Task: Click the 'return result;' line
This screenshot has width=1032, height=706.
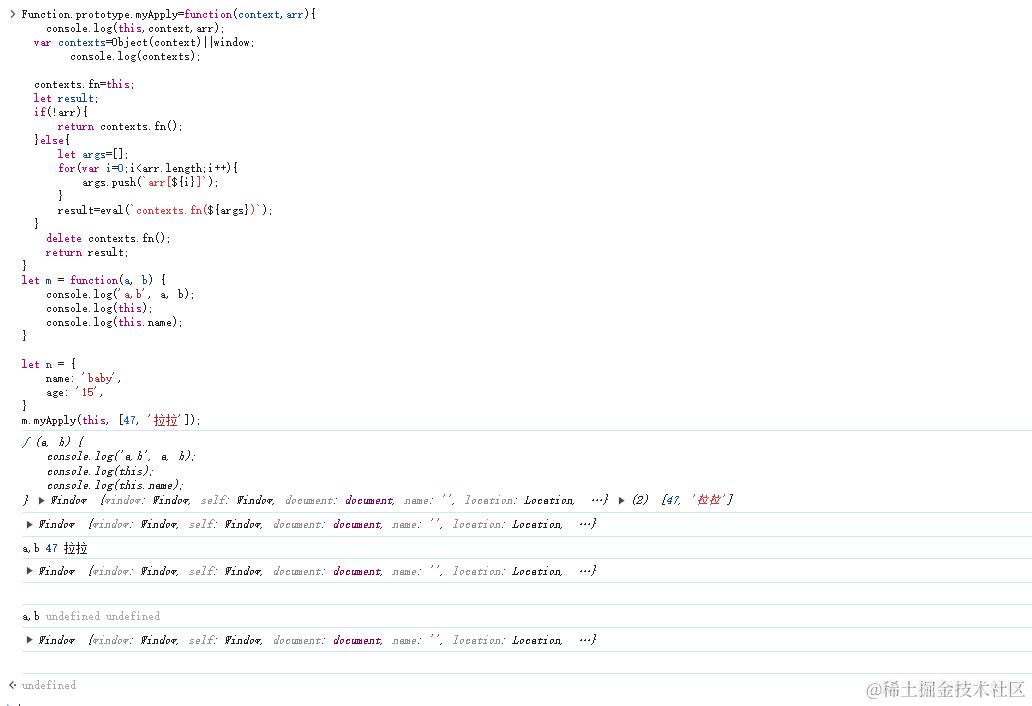Action: click(x=87, y=252)
